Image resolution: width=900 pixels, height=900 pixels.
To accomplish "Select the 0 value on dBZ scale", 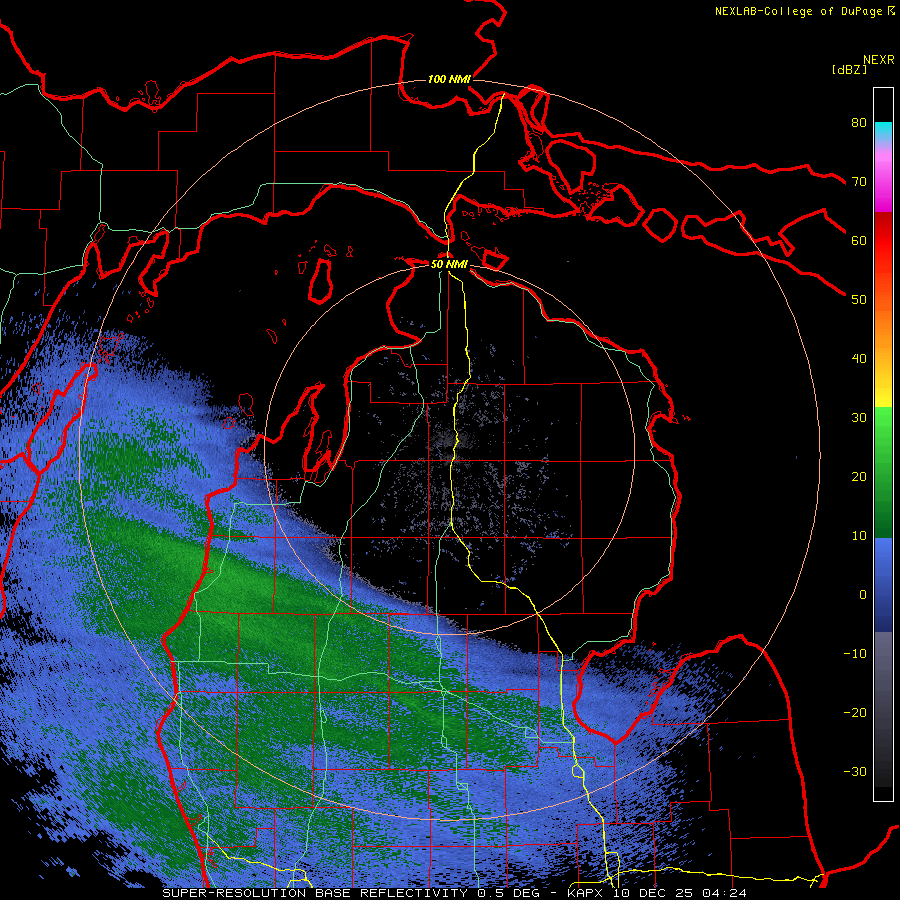I will (x=863, y=595).
